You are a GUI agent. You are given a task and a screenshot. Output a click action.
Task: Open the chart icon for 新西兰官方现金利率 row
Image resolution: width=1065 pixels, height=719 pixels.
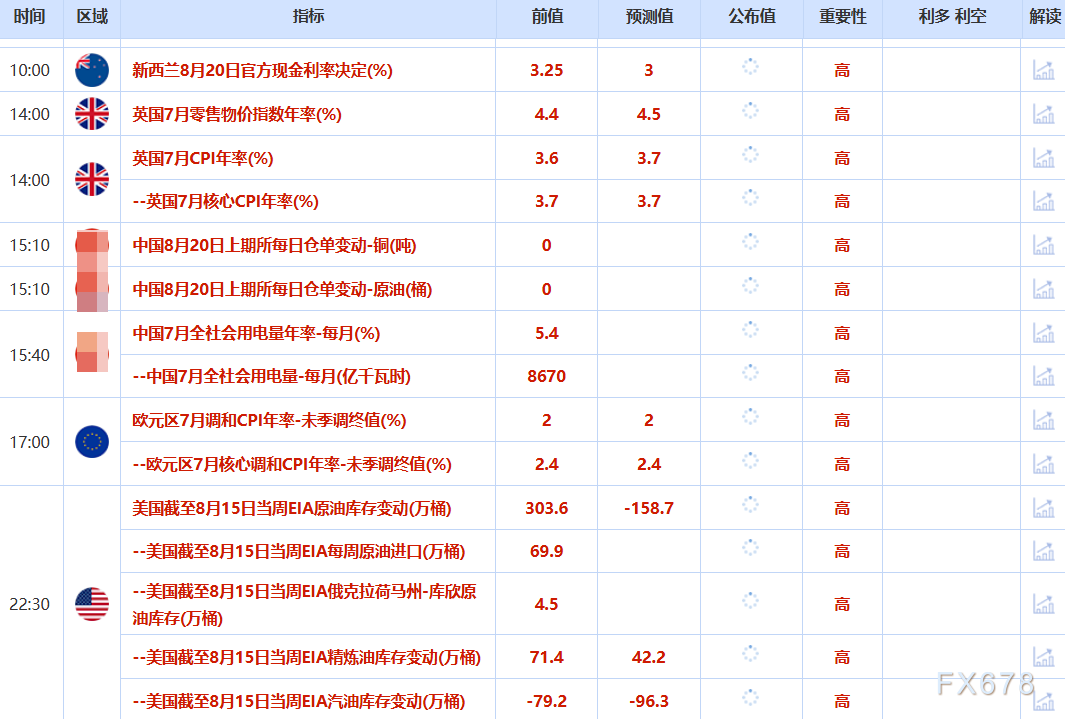click(x=1046, y=70)
